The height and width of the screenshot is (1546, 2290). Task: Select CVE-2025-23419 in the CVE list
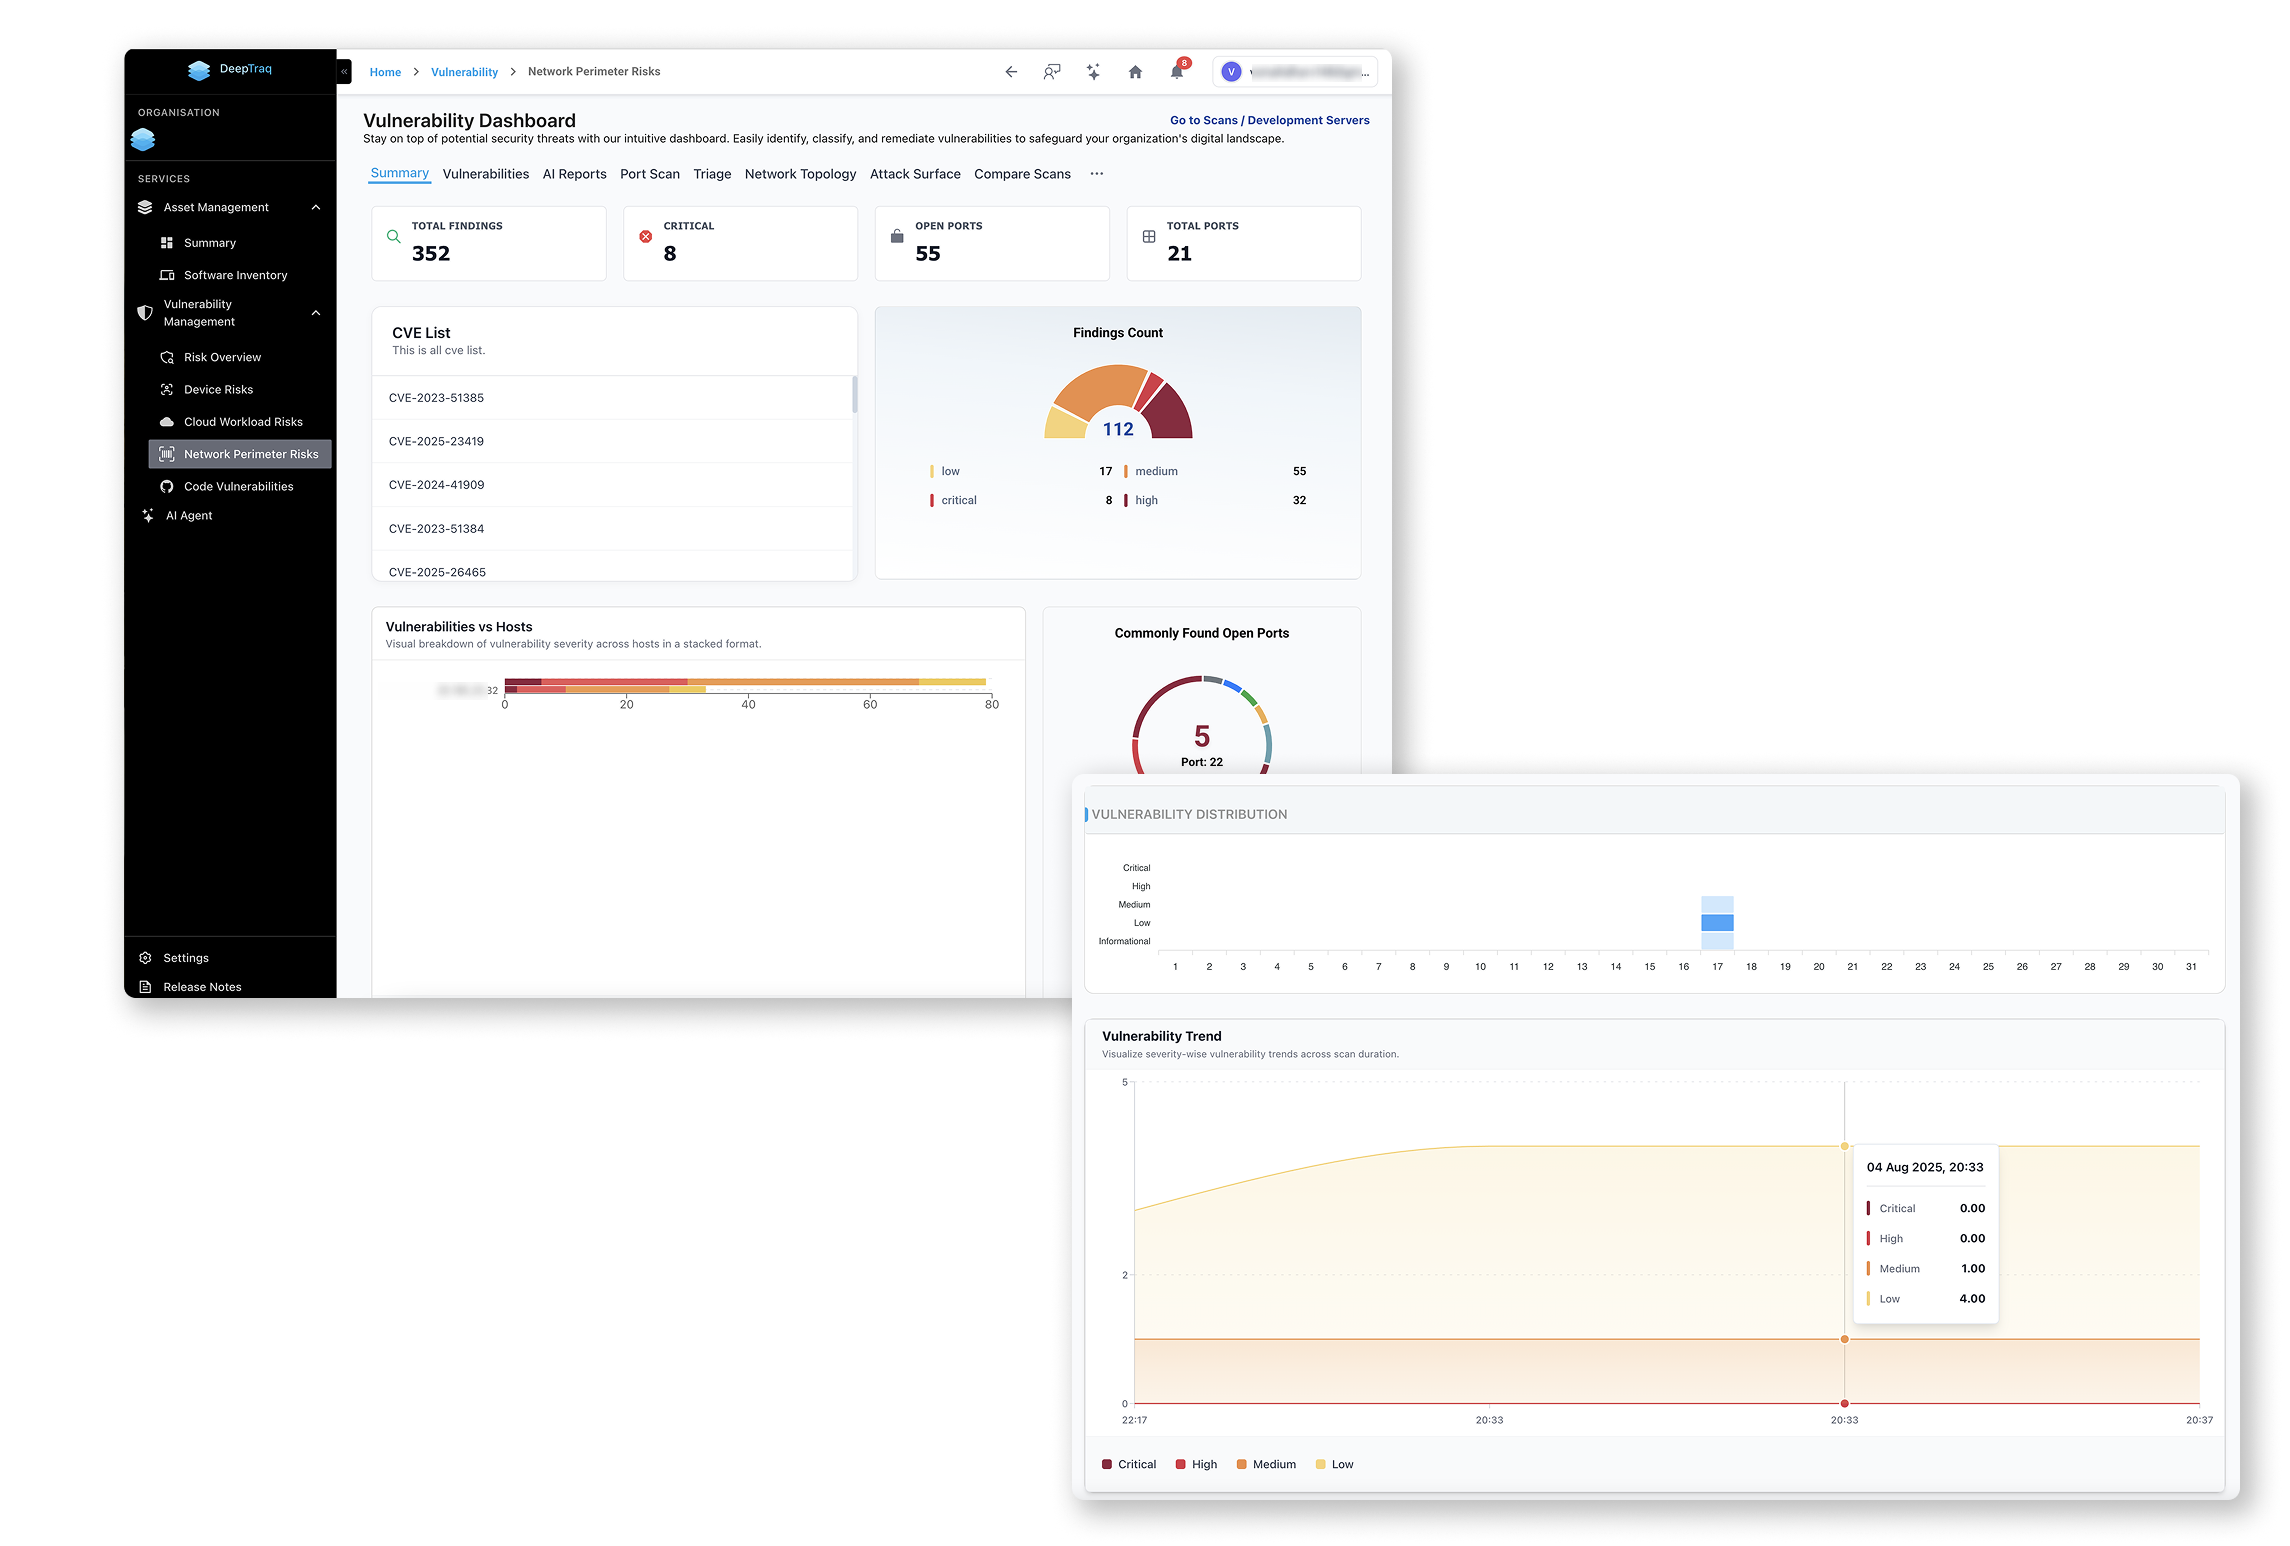[612, 441]
